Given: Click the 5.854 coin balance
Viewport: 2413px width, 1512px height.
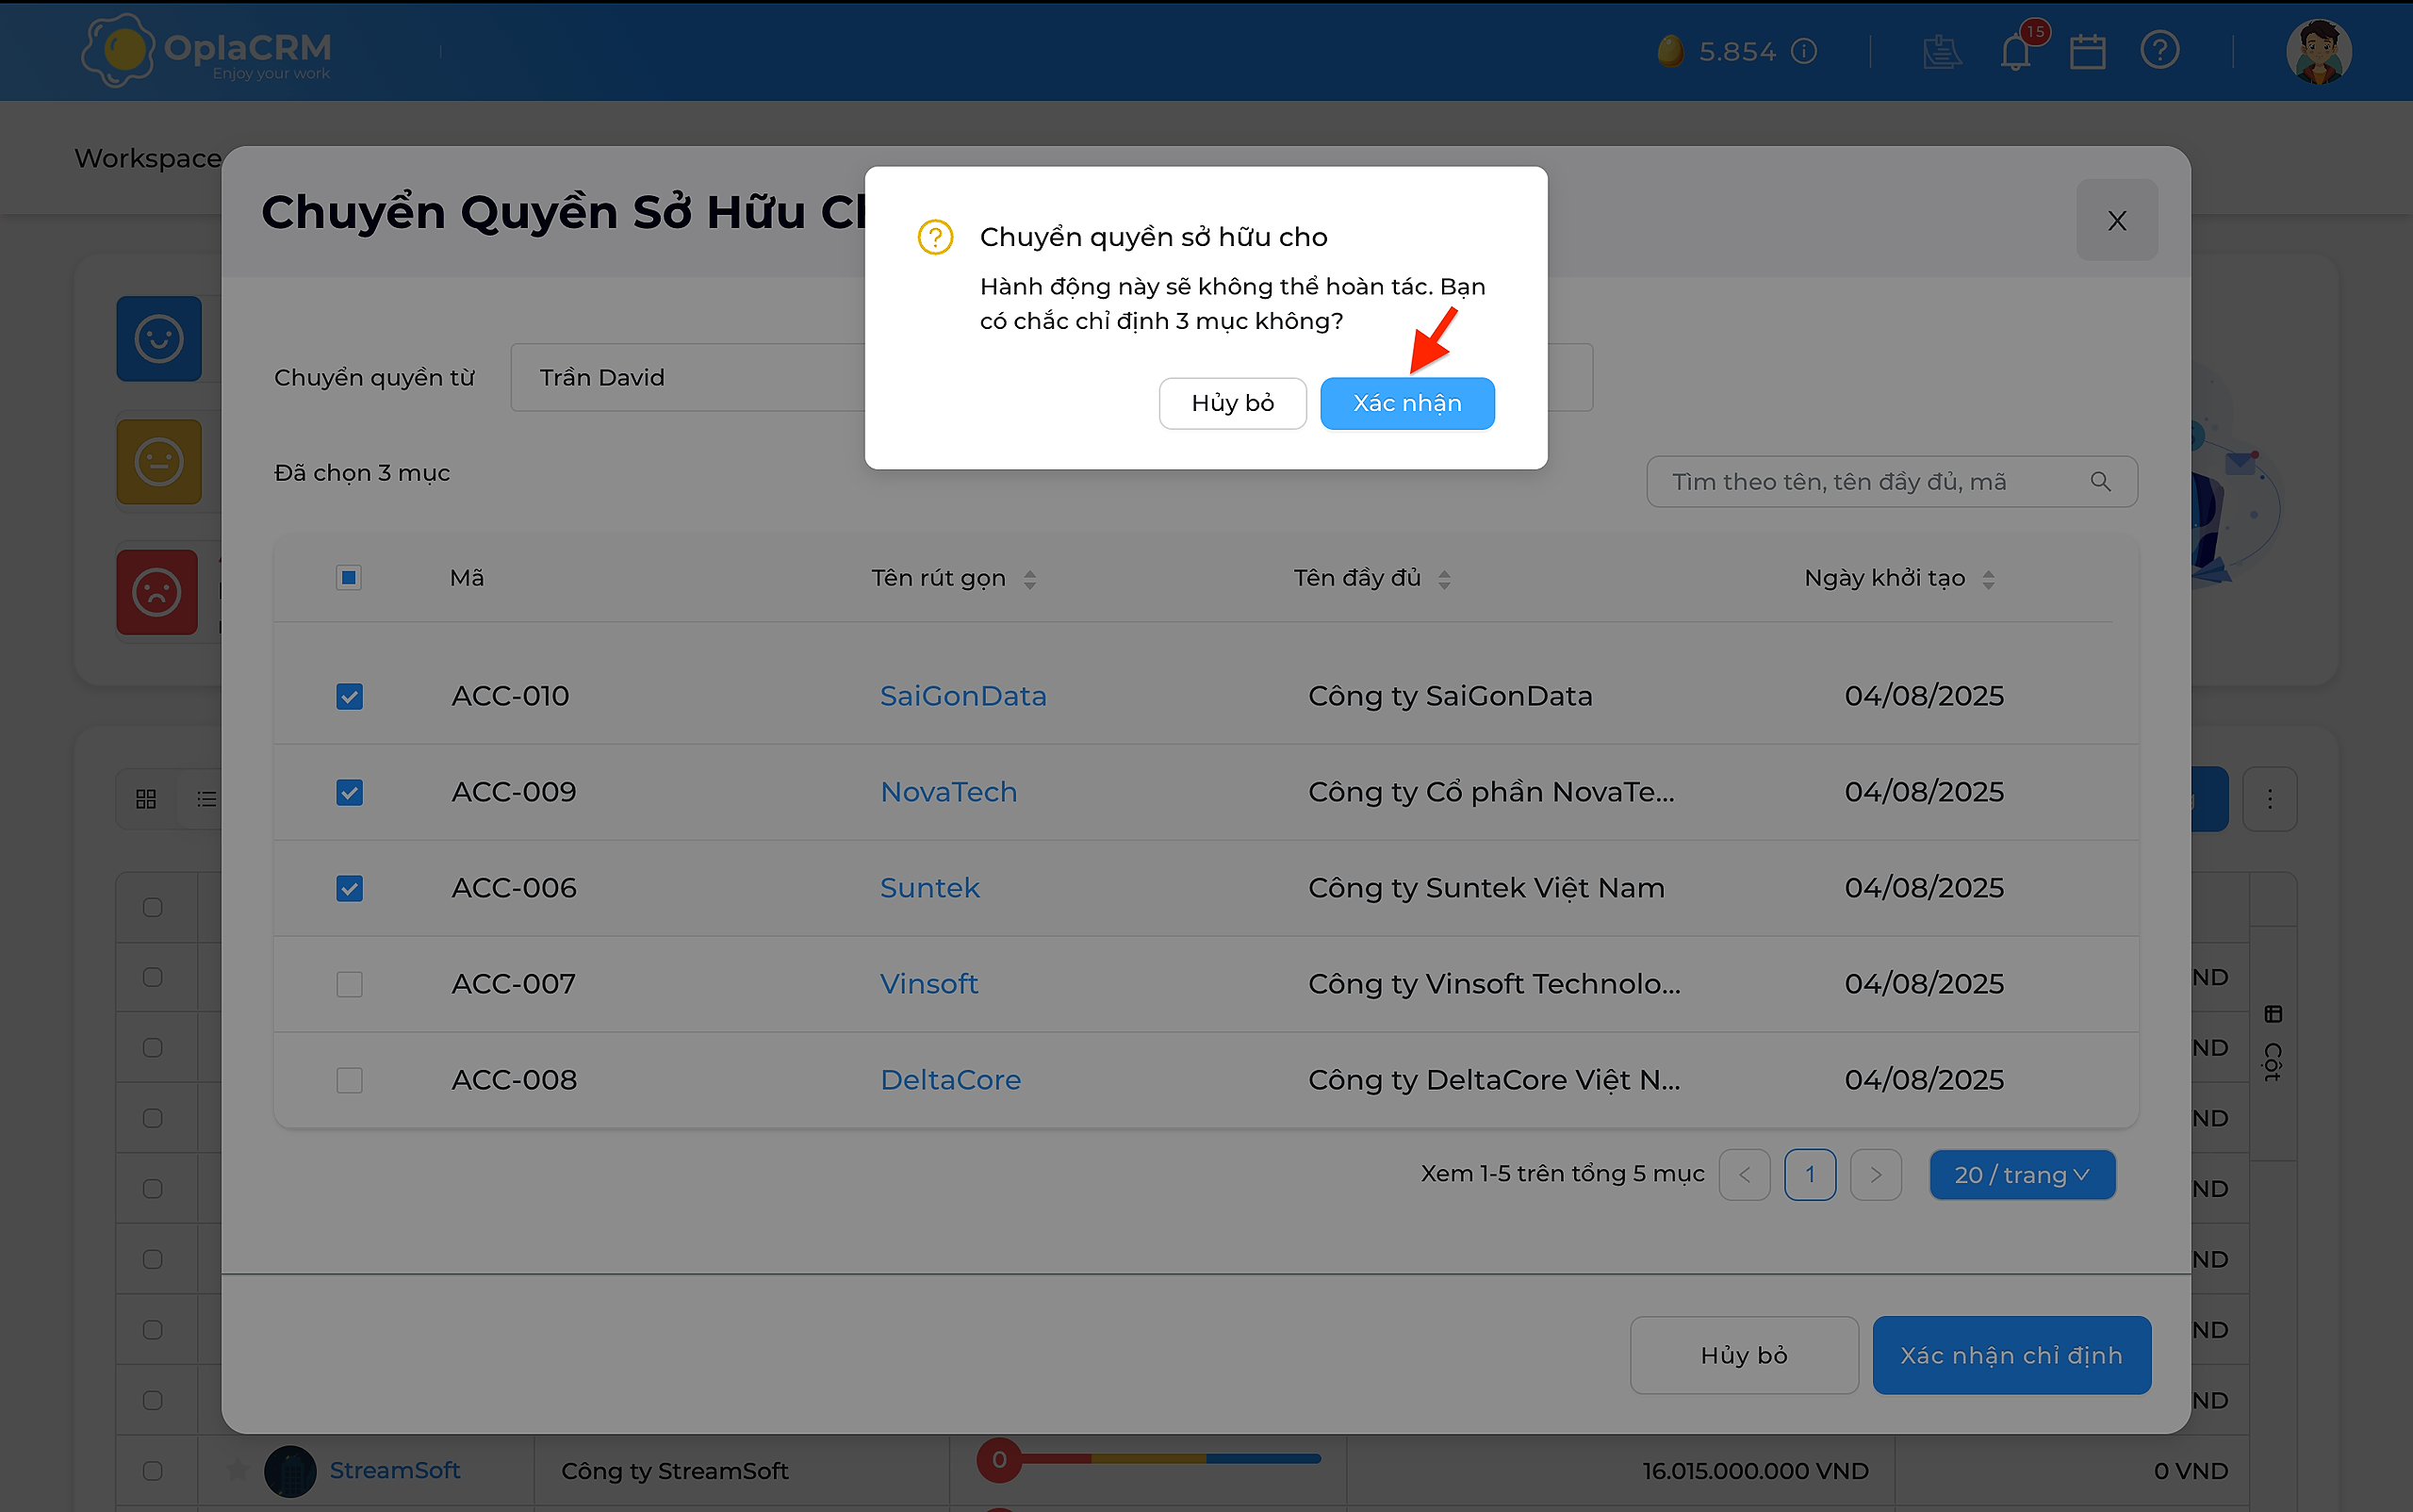Looking at the screenshot, I should [1737, 51].
